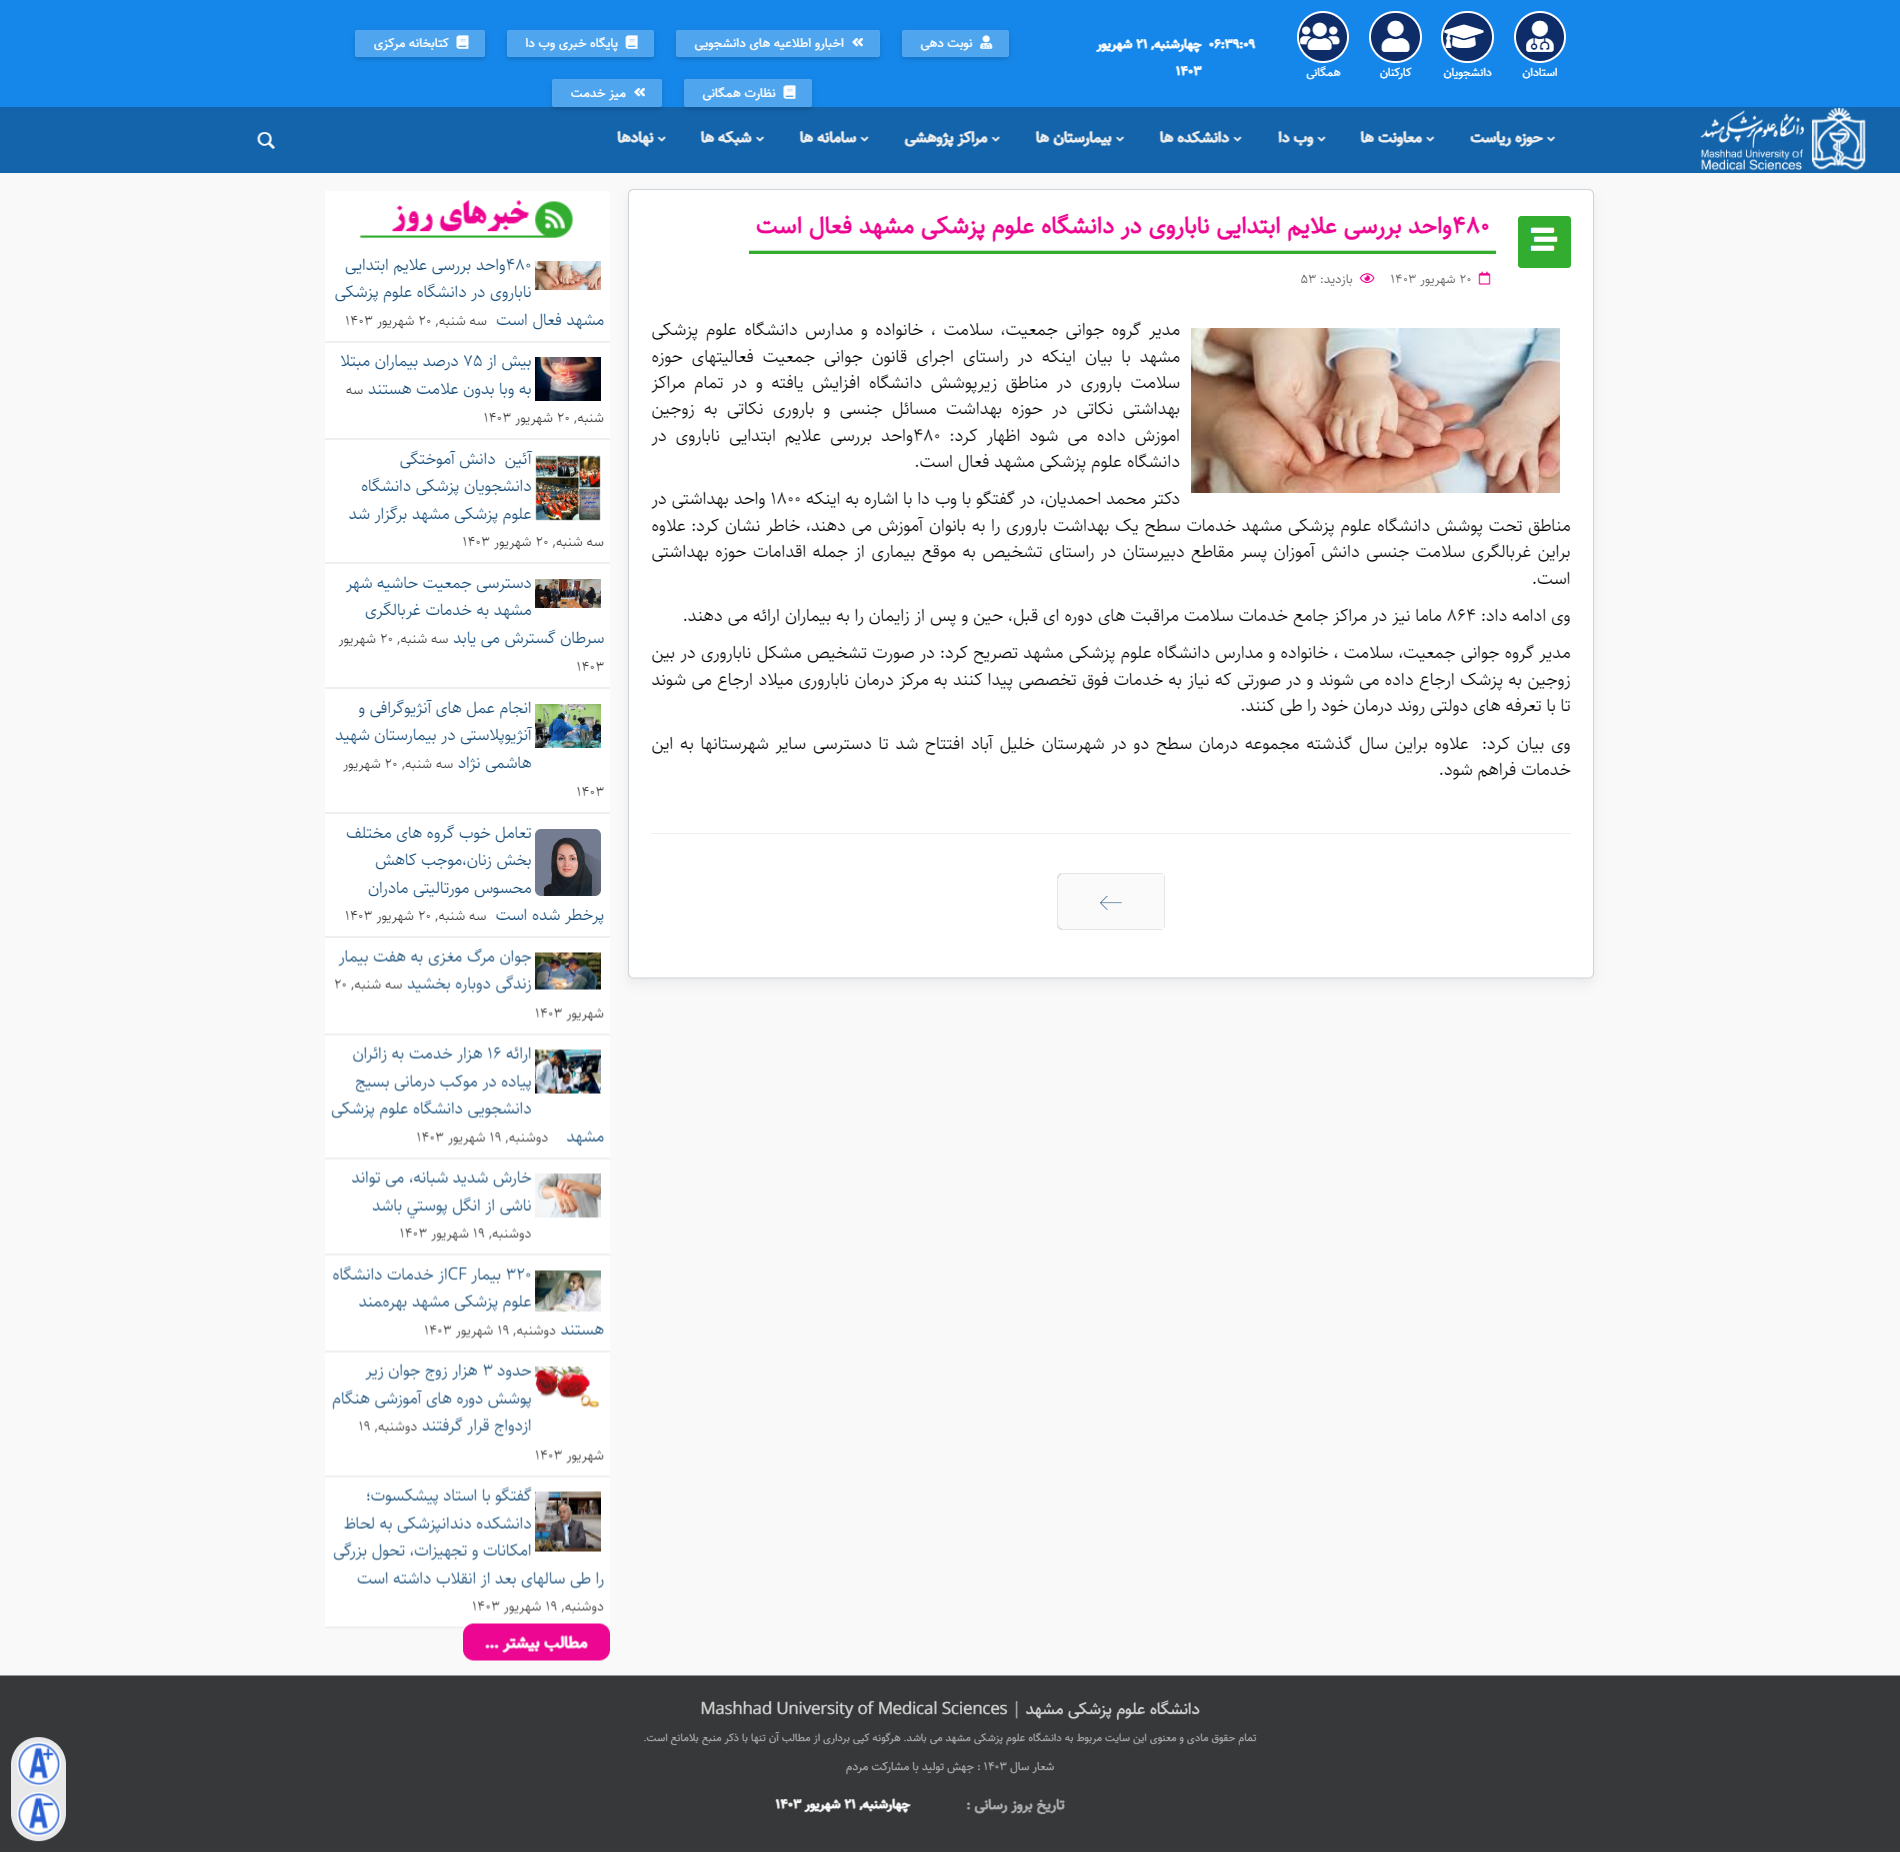Click the eye views icon under title

click(x=1367, y=279)
